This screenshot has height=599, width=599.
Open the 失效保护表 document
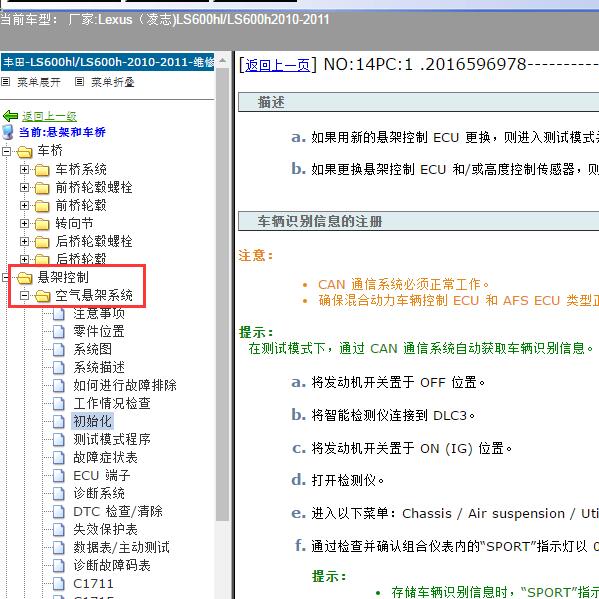(x=105, y=529)
